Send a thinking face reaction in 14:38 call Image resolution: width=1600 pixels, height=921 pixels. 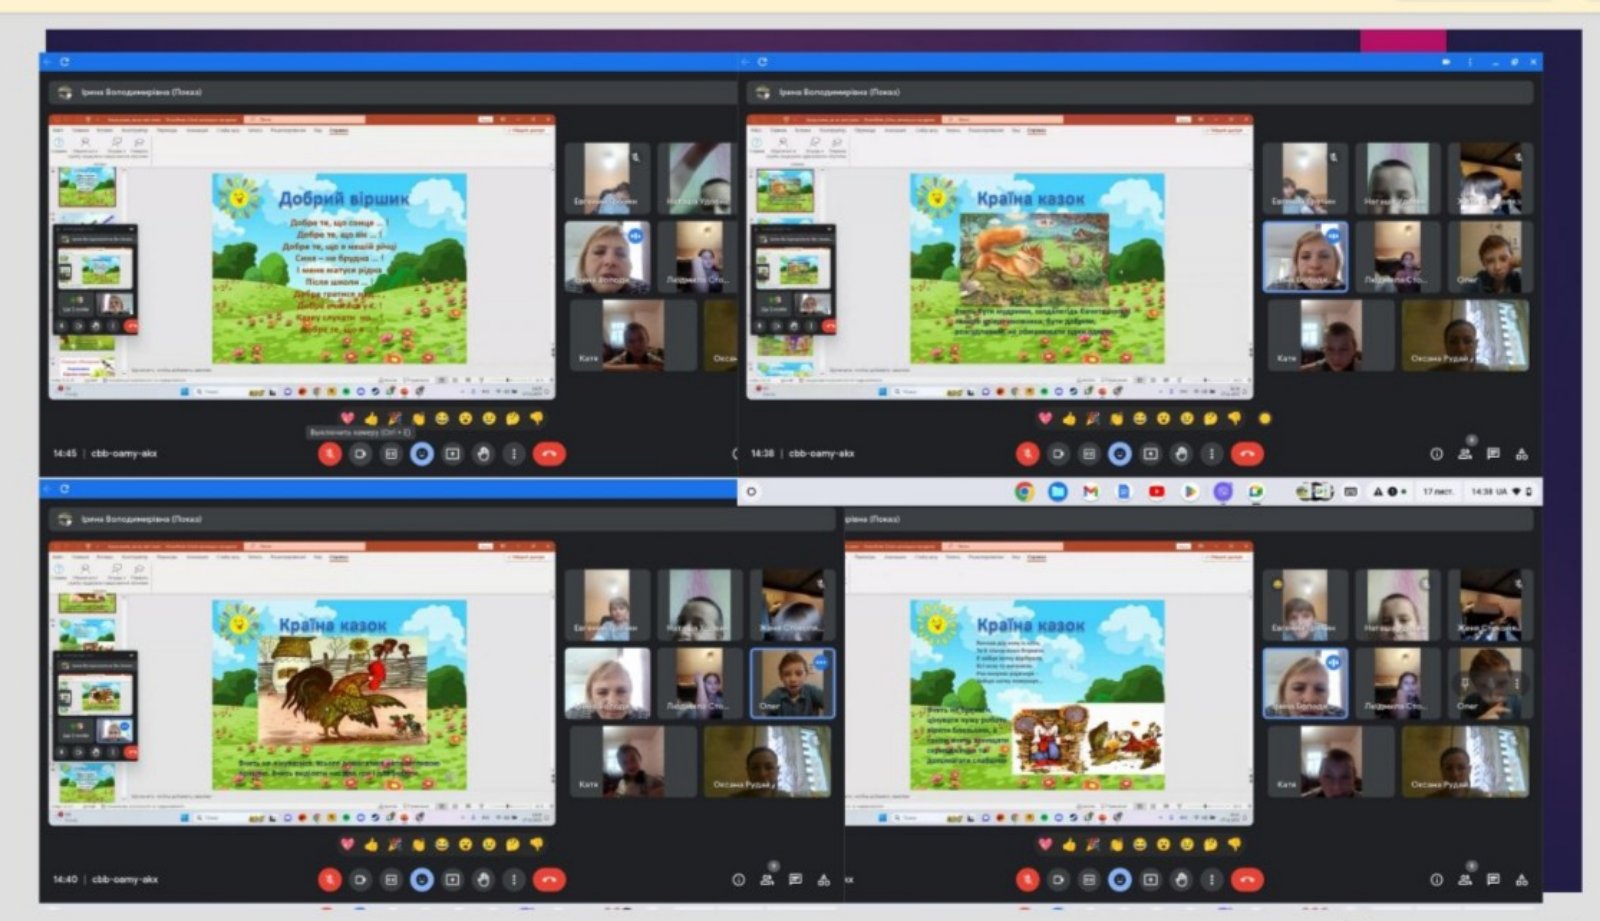(1211, 418)
